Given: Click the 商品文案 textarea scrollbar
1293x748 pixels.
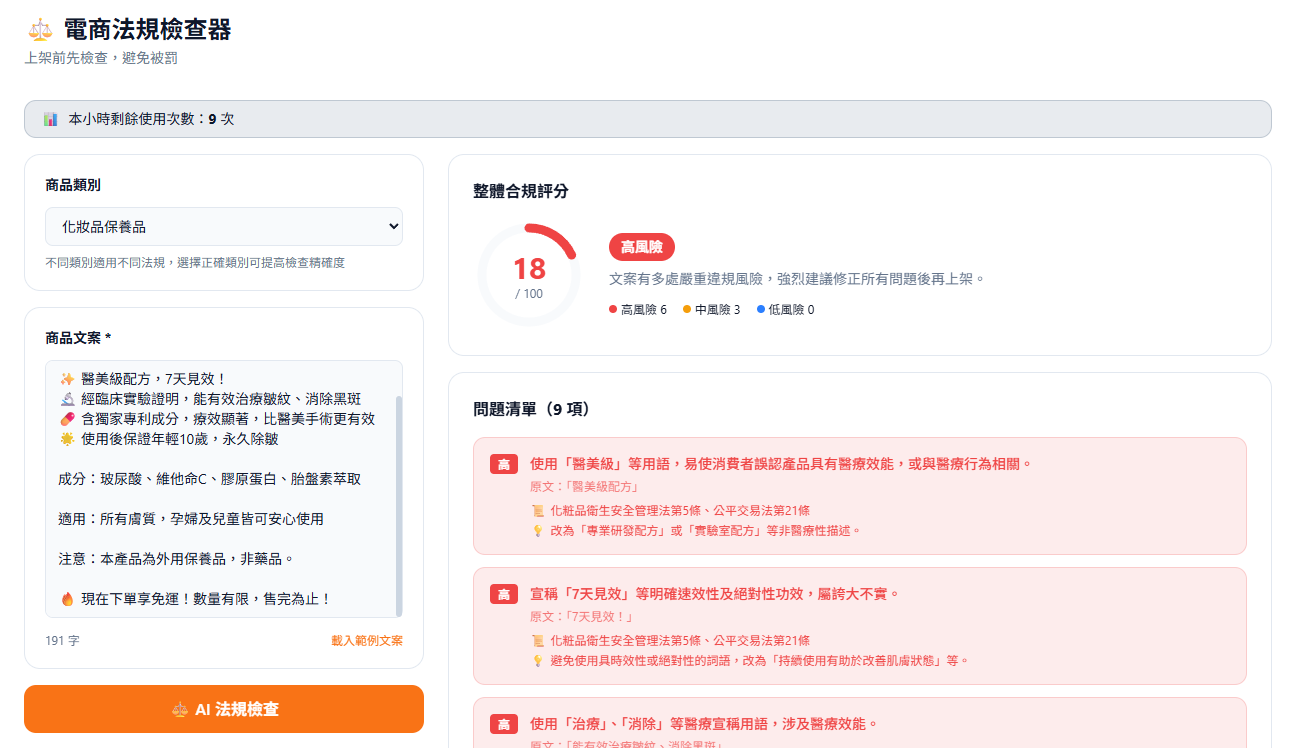Looking at the screenshot, I should (x=399, y=500).
